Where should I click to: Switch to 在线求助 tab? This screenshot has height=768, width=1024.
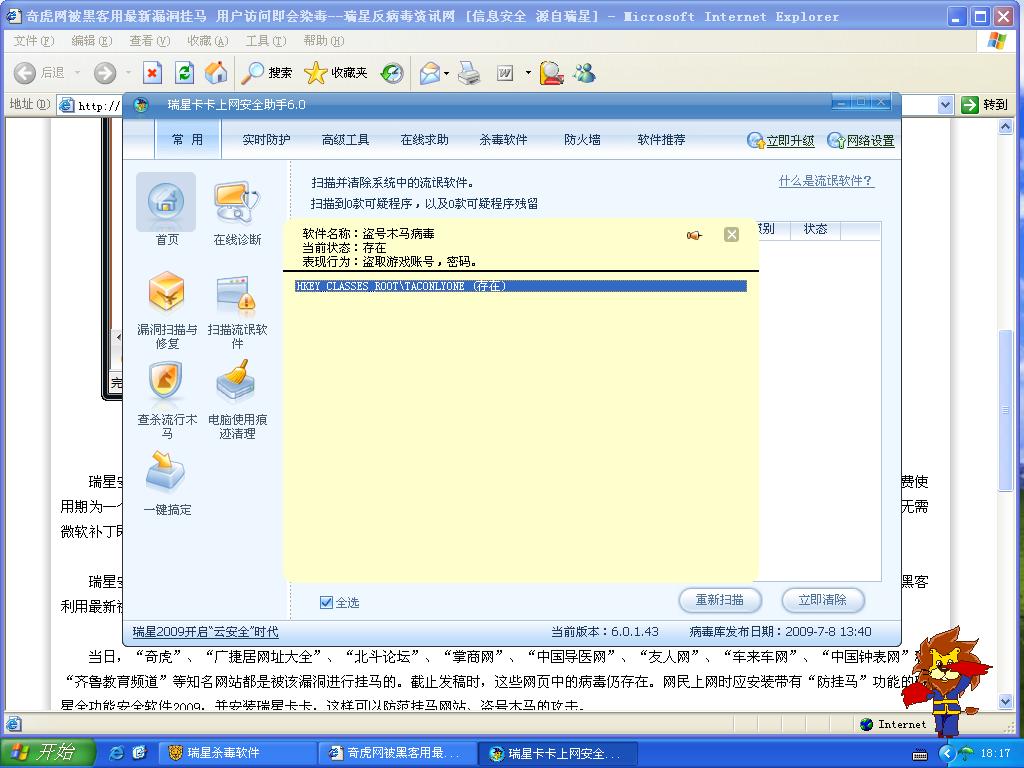(424, 139)
